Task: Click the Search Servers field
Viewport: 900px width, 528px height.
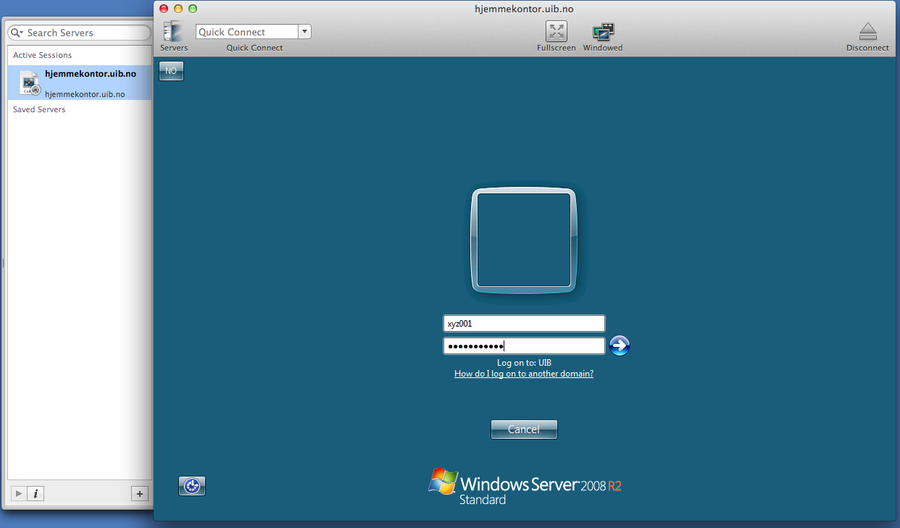Action: (85, 33)
